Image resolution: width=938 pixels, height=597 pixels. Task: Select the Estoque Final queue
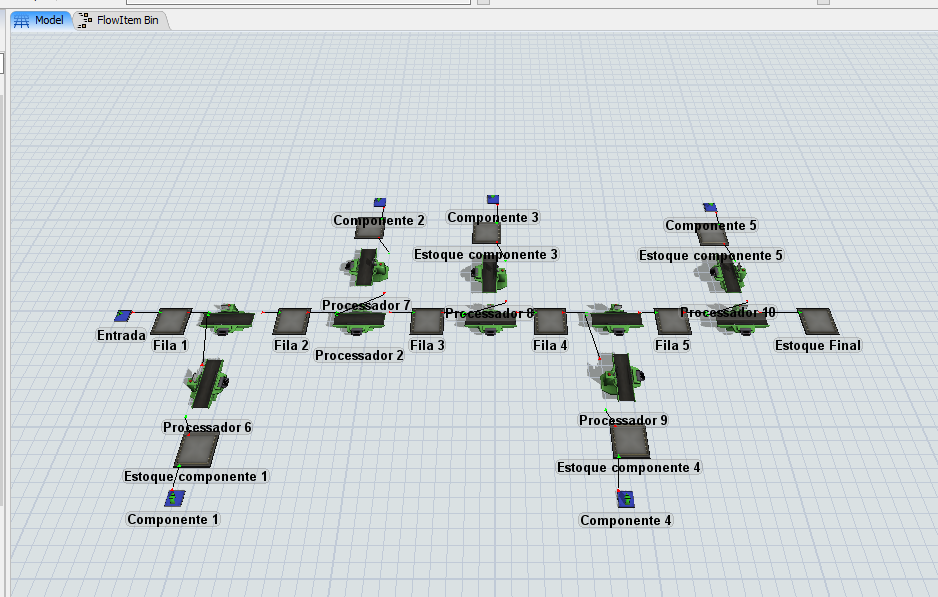[x=816, y=321]
